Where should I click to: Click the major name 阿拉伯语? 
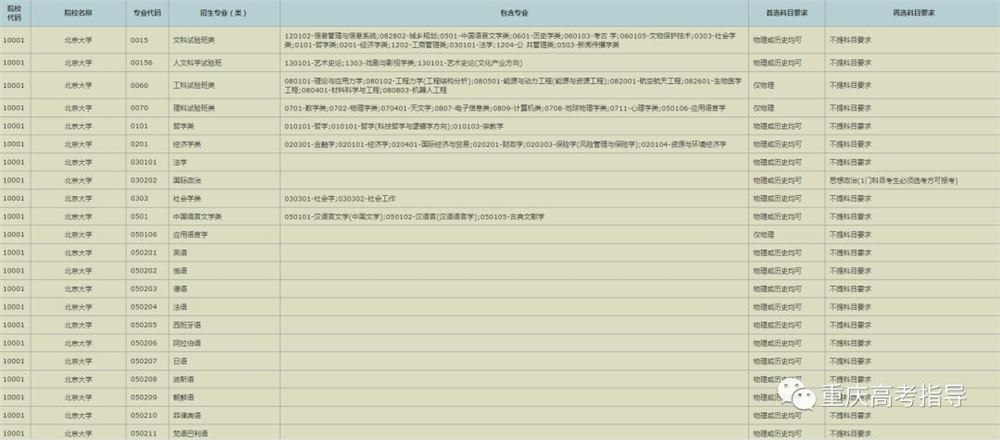coord(187,342)
